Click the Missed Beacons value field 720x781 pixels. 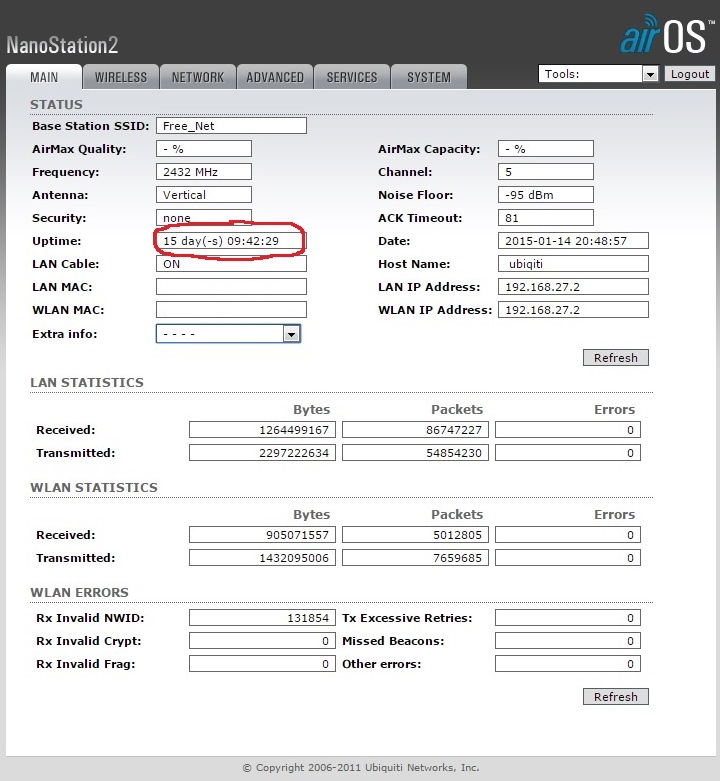pyautogui.click(x=568, y=641)
